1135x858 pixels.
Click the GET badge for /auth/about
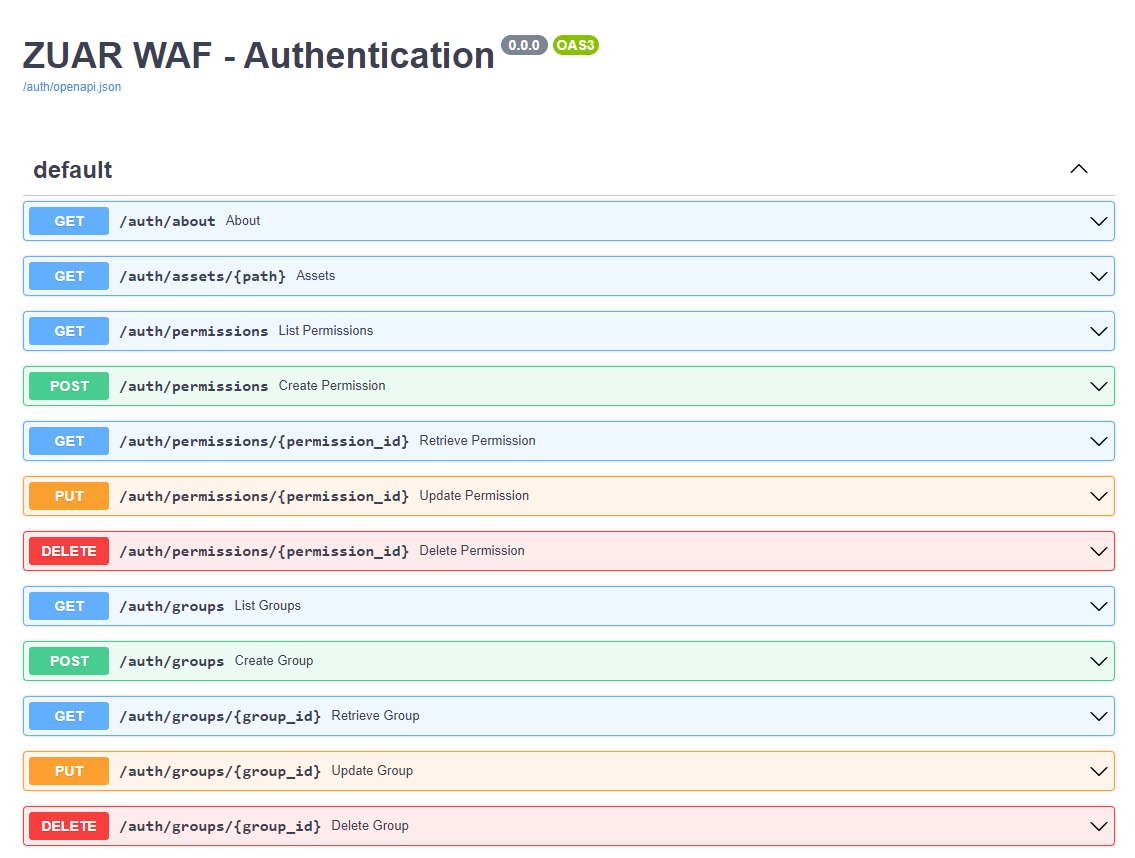click(x=69, y=221)
